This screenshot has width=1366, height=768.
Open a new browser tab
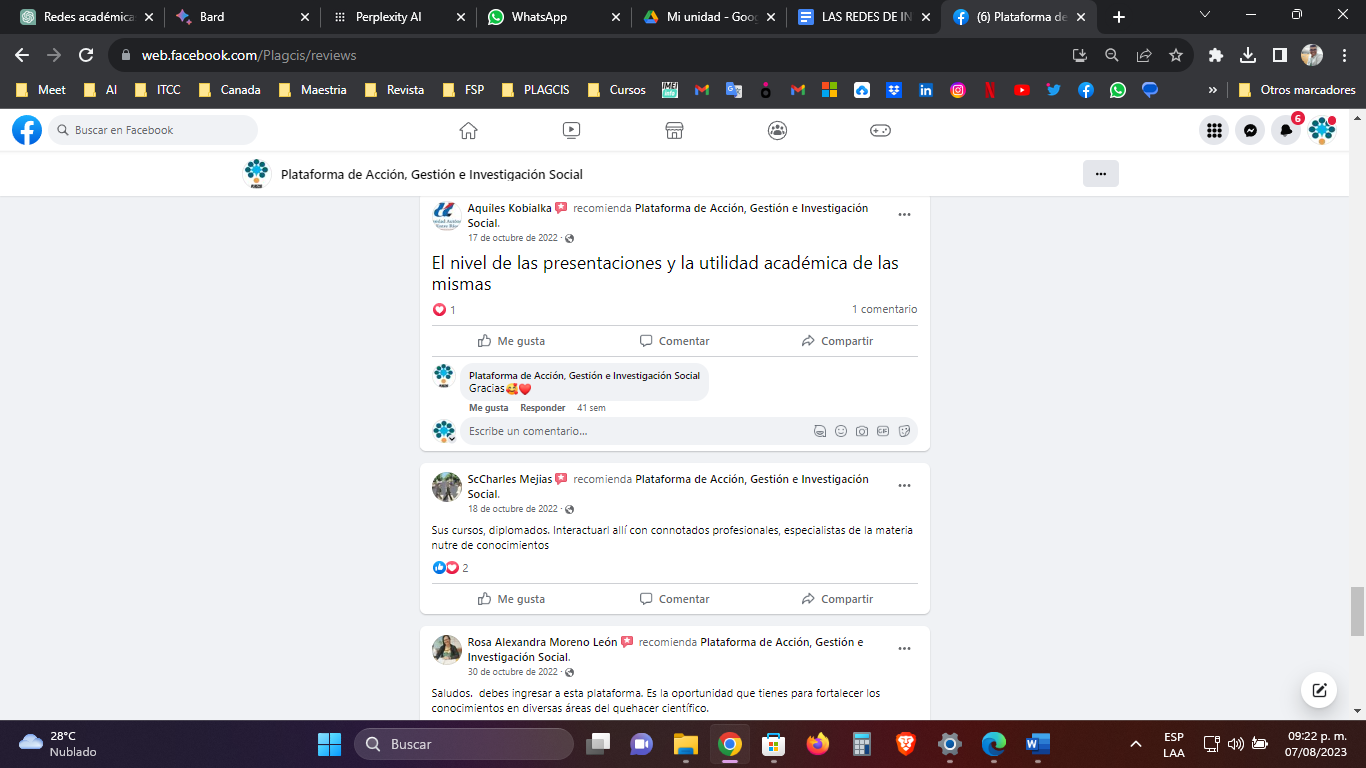[1119, 17]
